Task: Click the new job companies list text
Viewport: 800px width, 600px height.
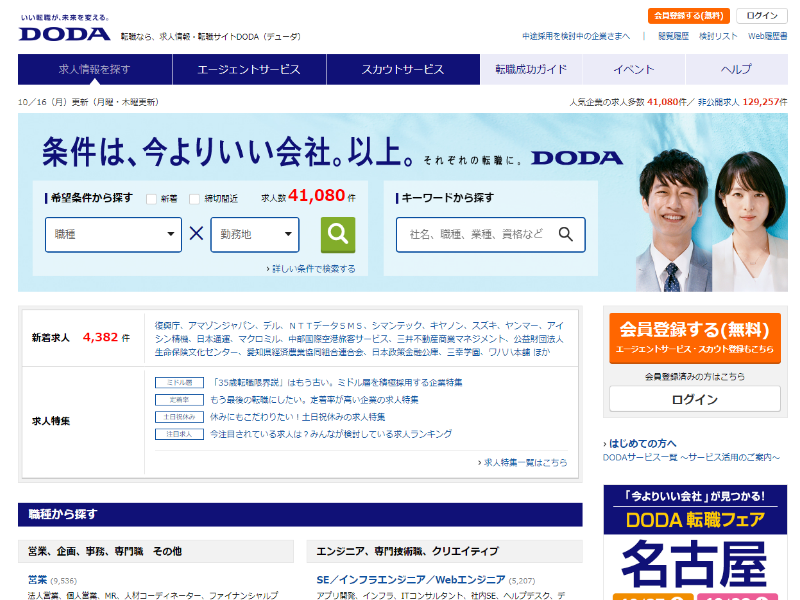Action: [359, 339]
